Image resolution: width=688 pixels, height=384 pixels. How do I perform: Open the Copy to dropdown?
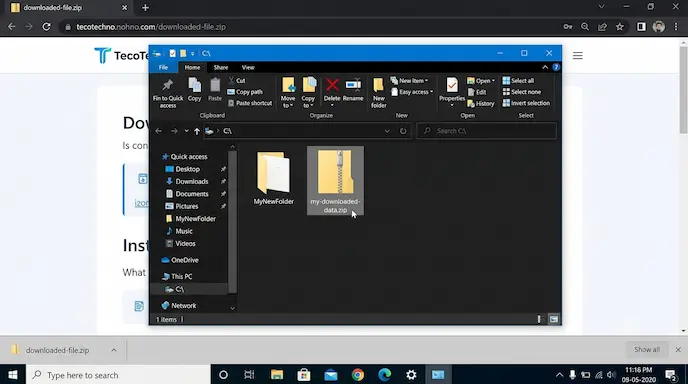coord(308,93)
